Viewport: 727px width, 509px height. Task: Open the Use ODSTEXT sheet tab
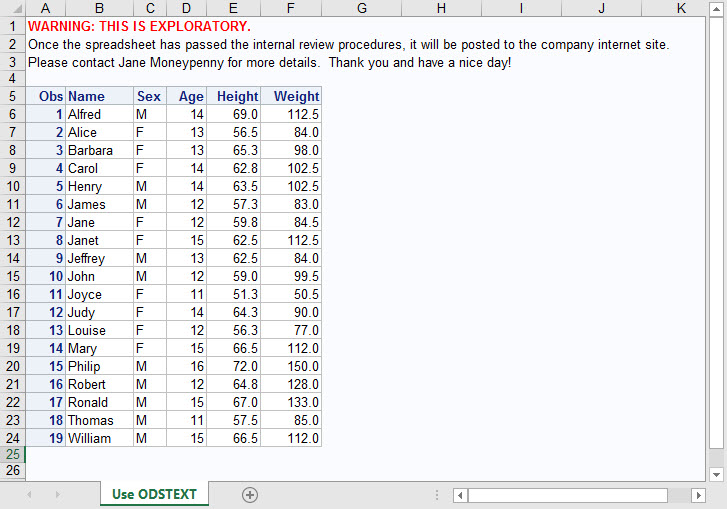click(x=154, y=494)
